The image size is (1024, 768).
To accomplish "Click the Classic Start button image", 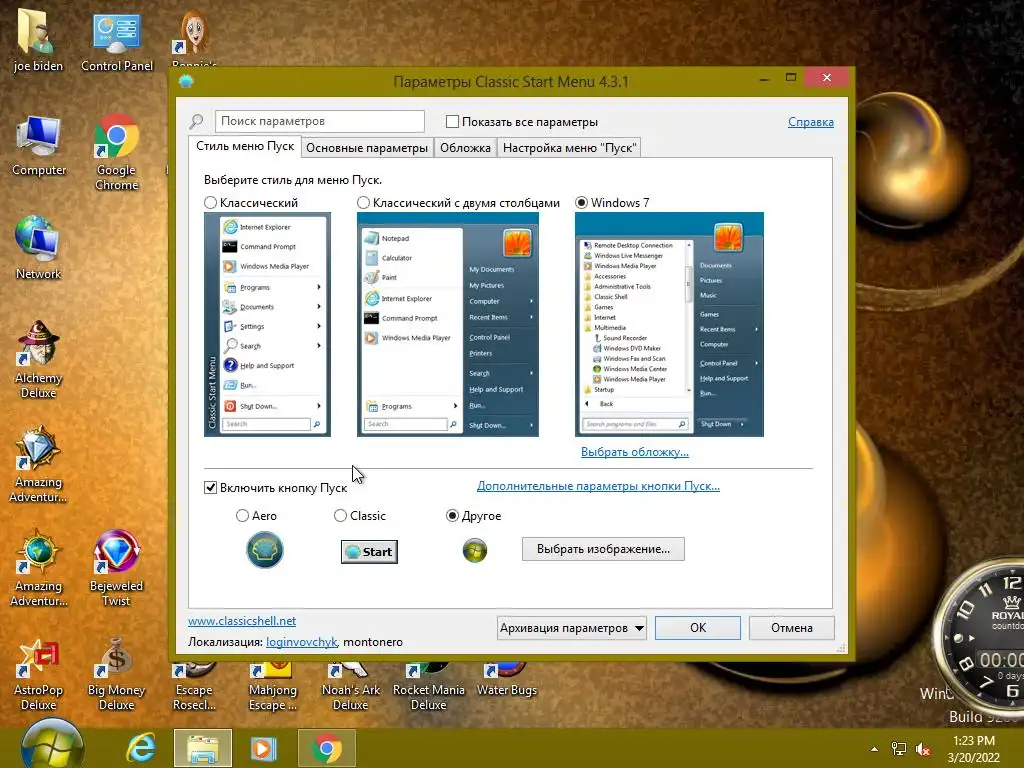I will tap(369, 552).
